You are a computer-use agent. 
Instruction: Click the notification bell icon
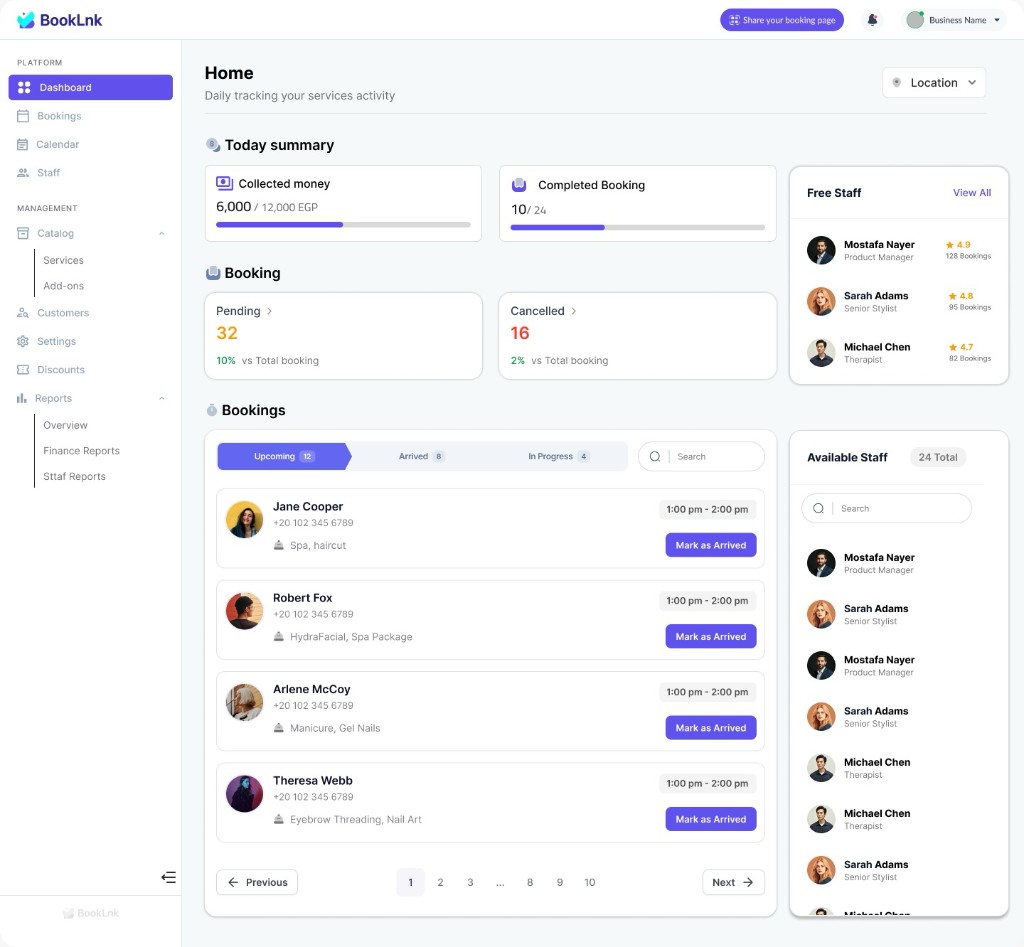872,20
